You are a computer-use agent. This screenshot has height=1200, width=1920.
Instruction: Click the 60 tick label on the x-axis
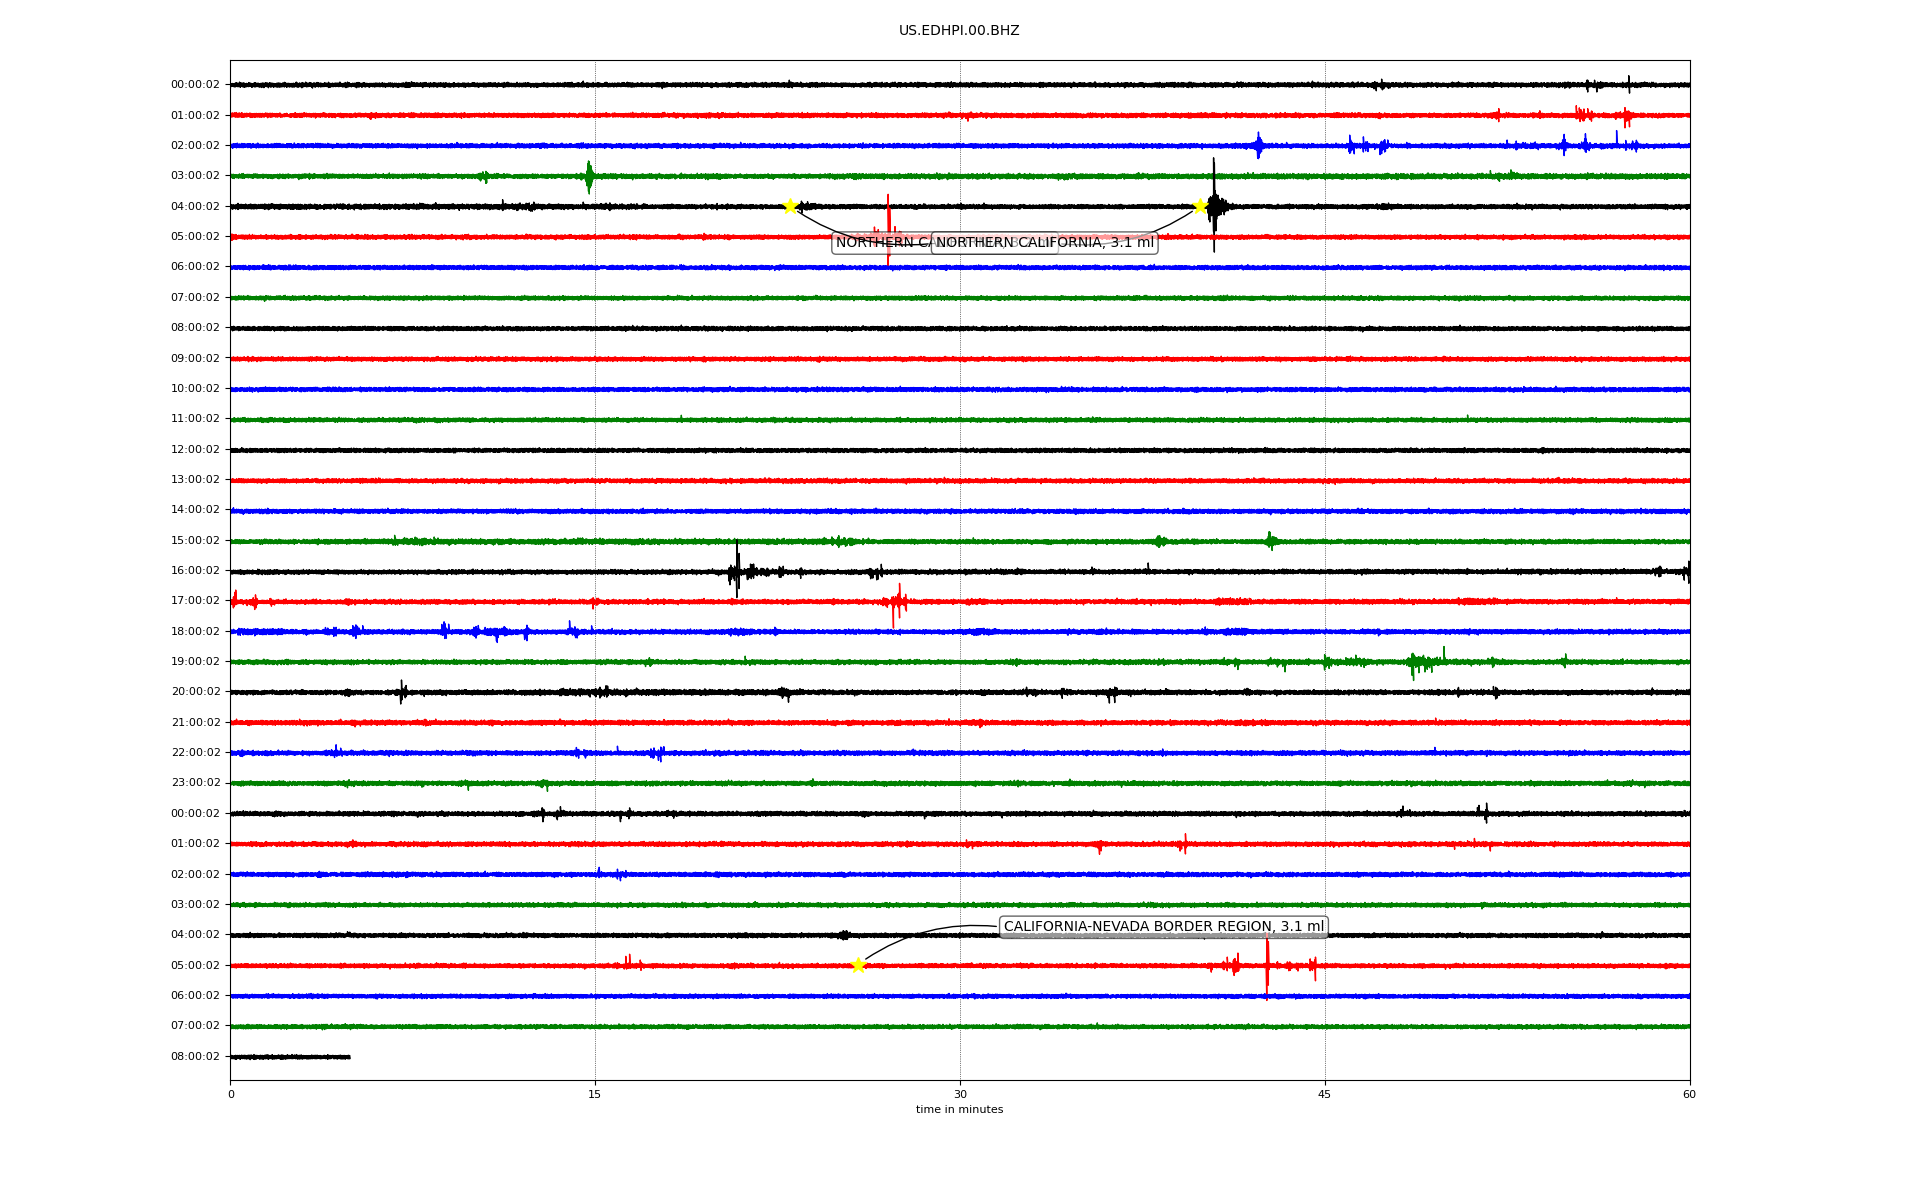1689,1094
